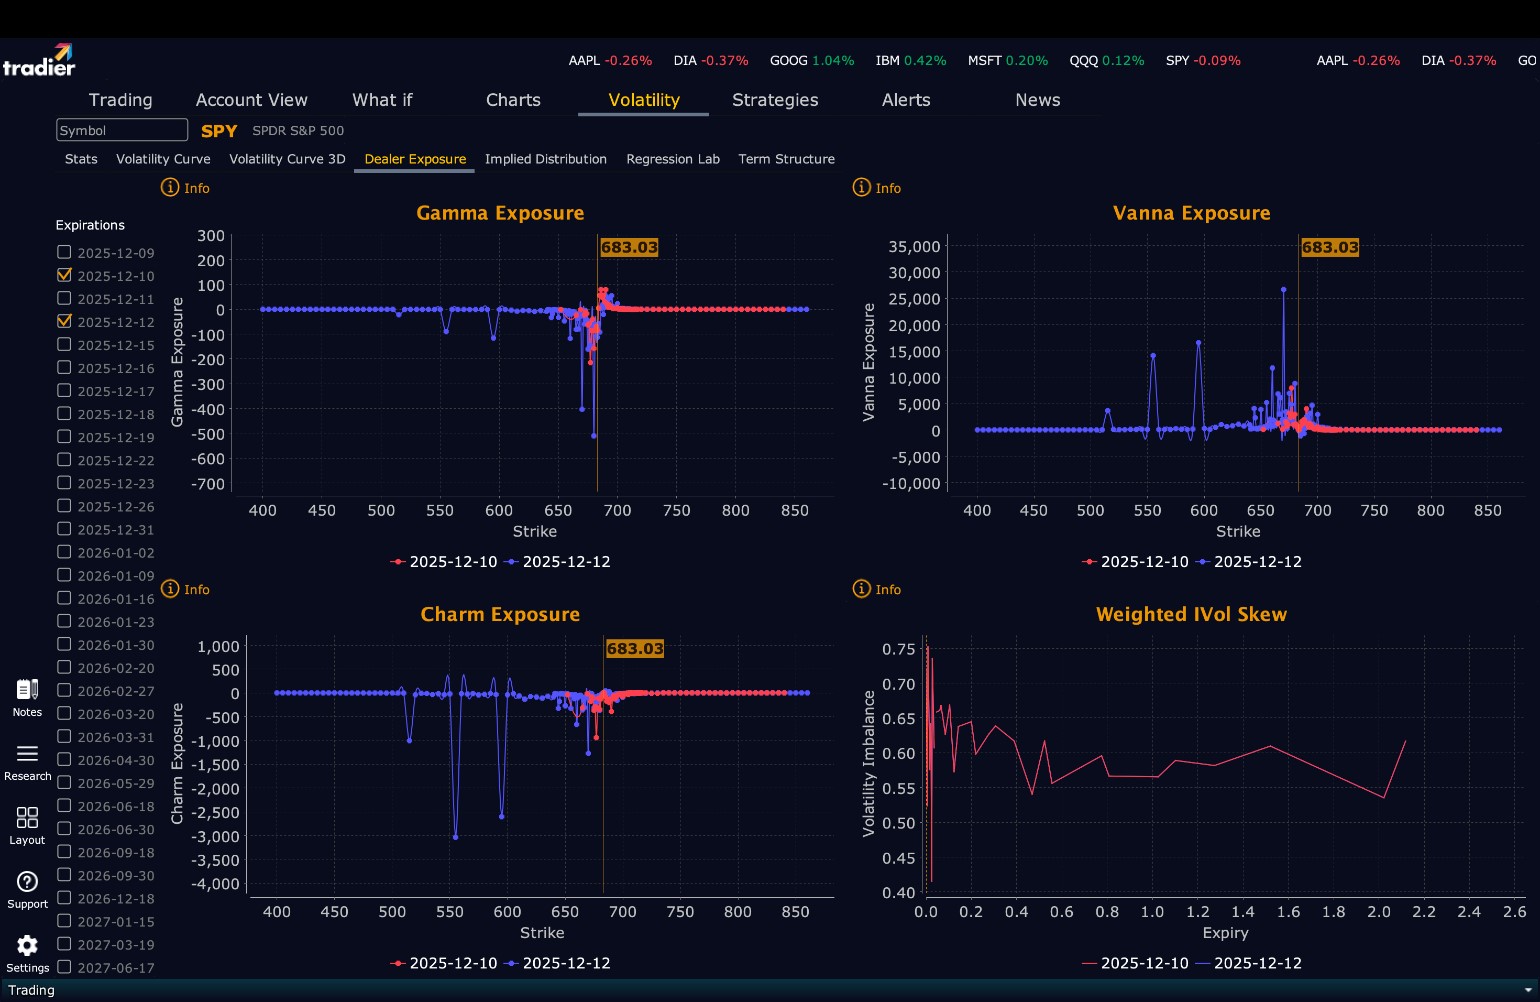Enable the 2025-12-19 expiration checkbox
This screenshot has height=1002, width=1540.
[x=64, y=436]
